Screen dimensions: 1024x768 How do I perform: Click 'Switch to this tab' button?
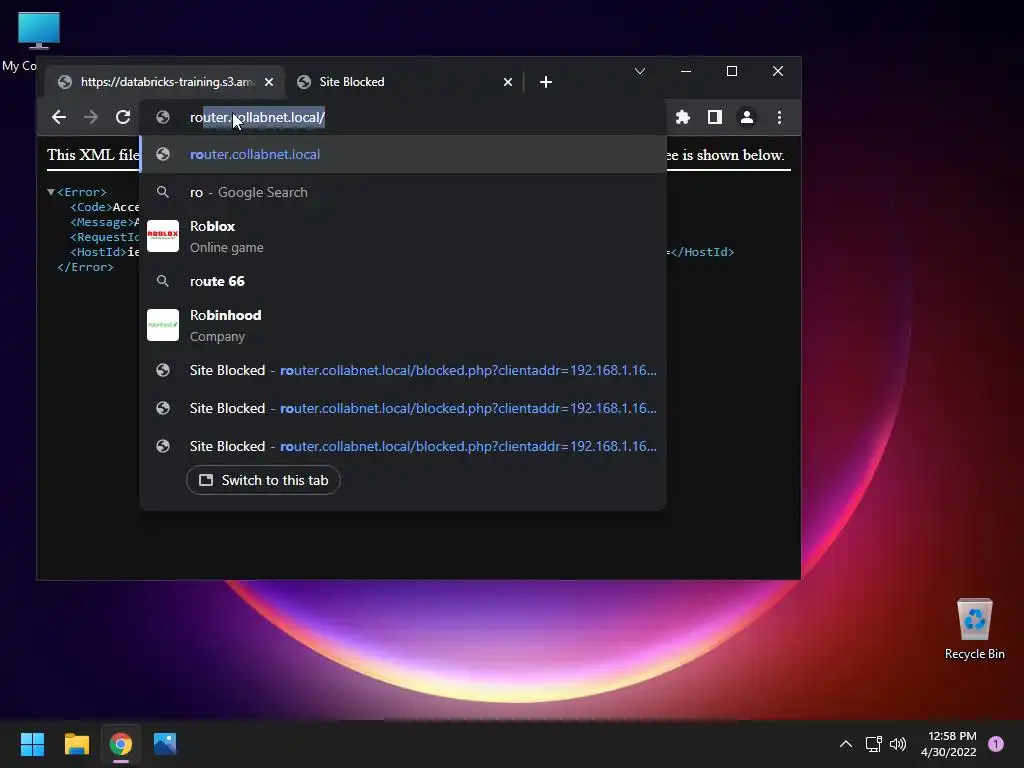click(x=263, y=480)
